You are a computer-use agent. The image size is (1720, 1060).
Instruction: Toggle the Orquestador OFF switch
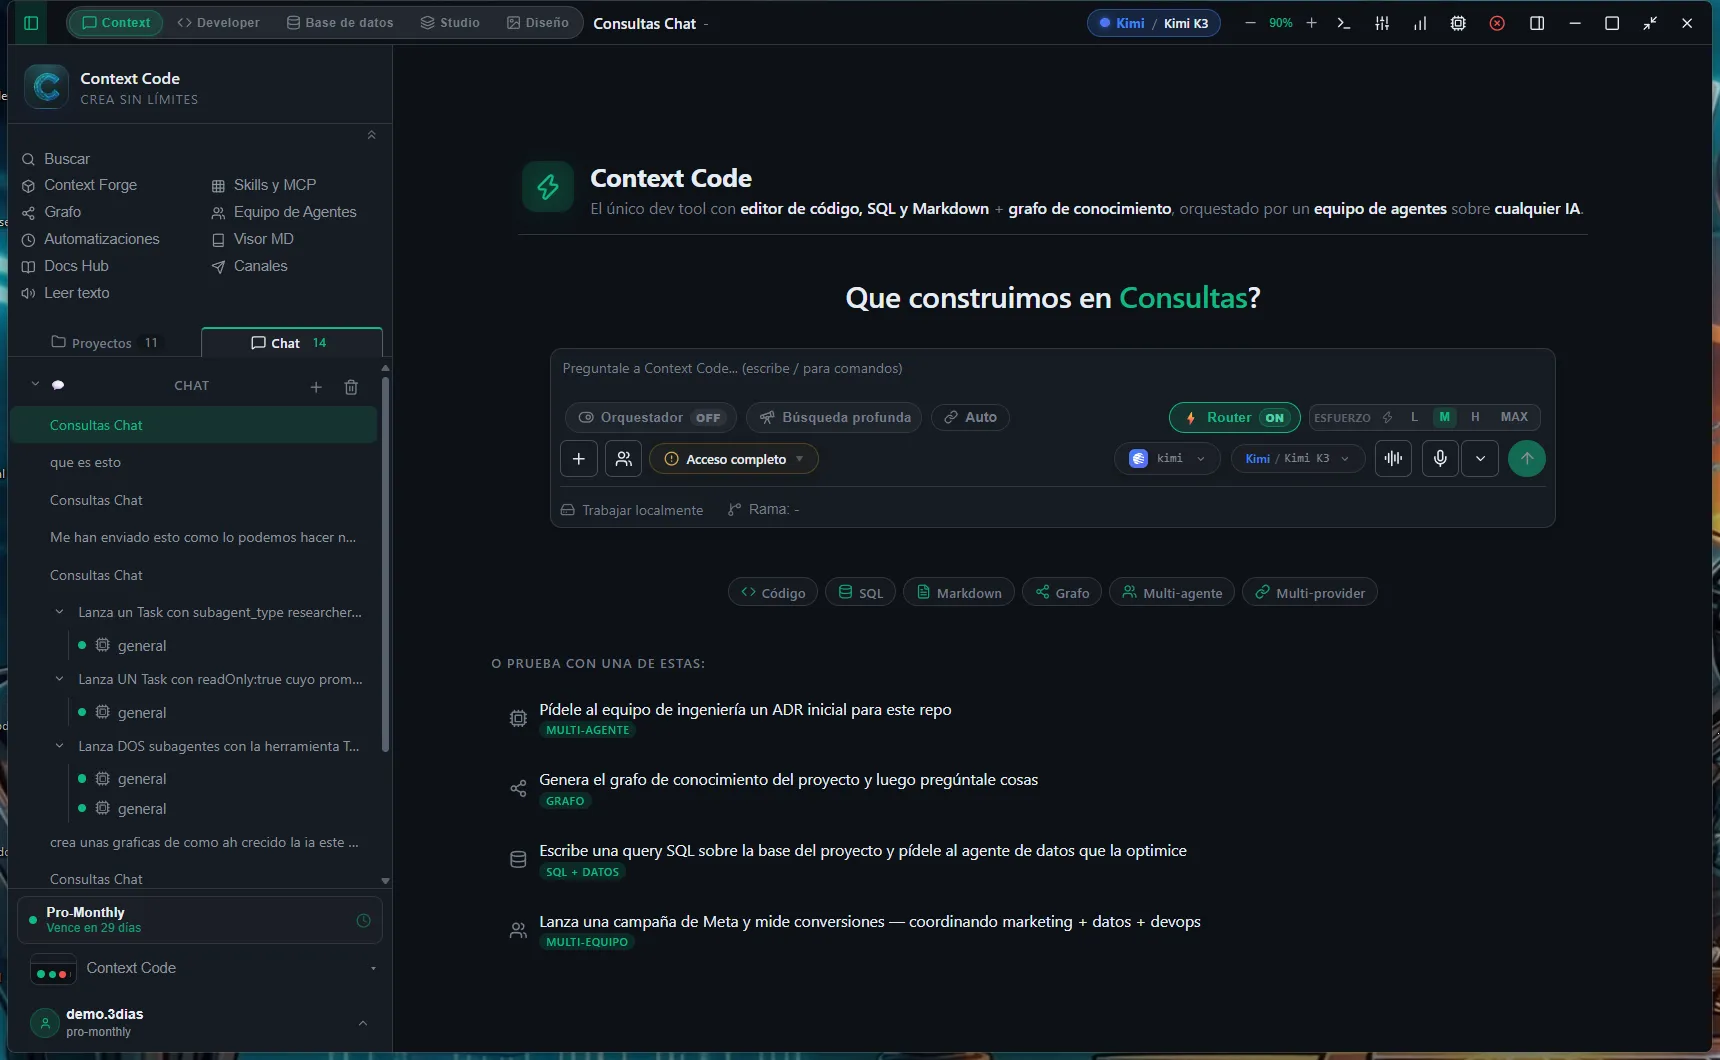651,417
